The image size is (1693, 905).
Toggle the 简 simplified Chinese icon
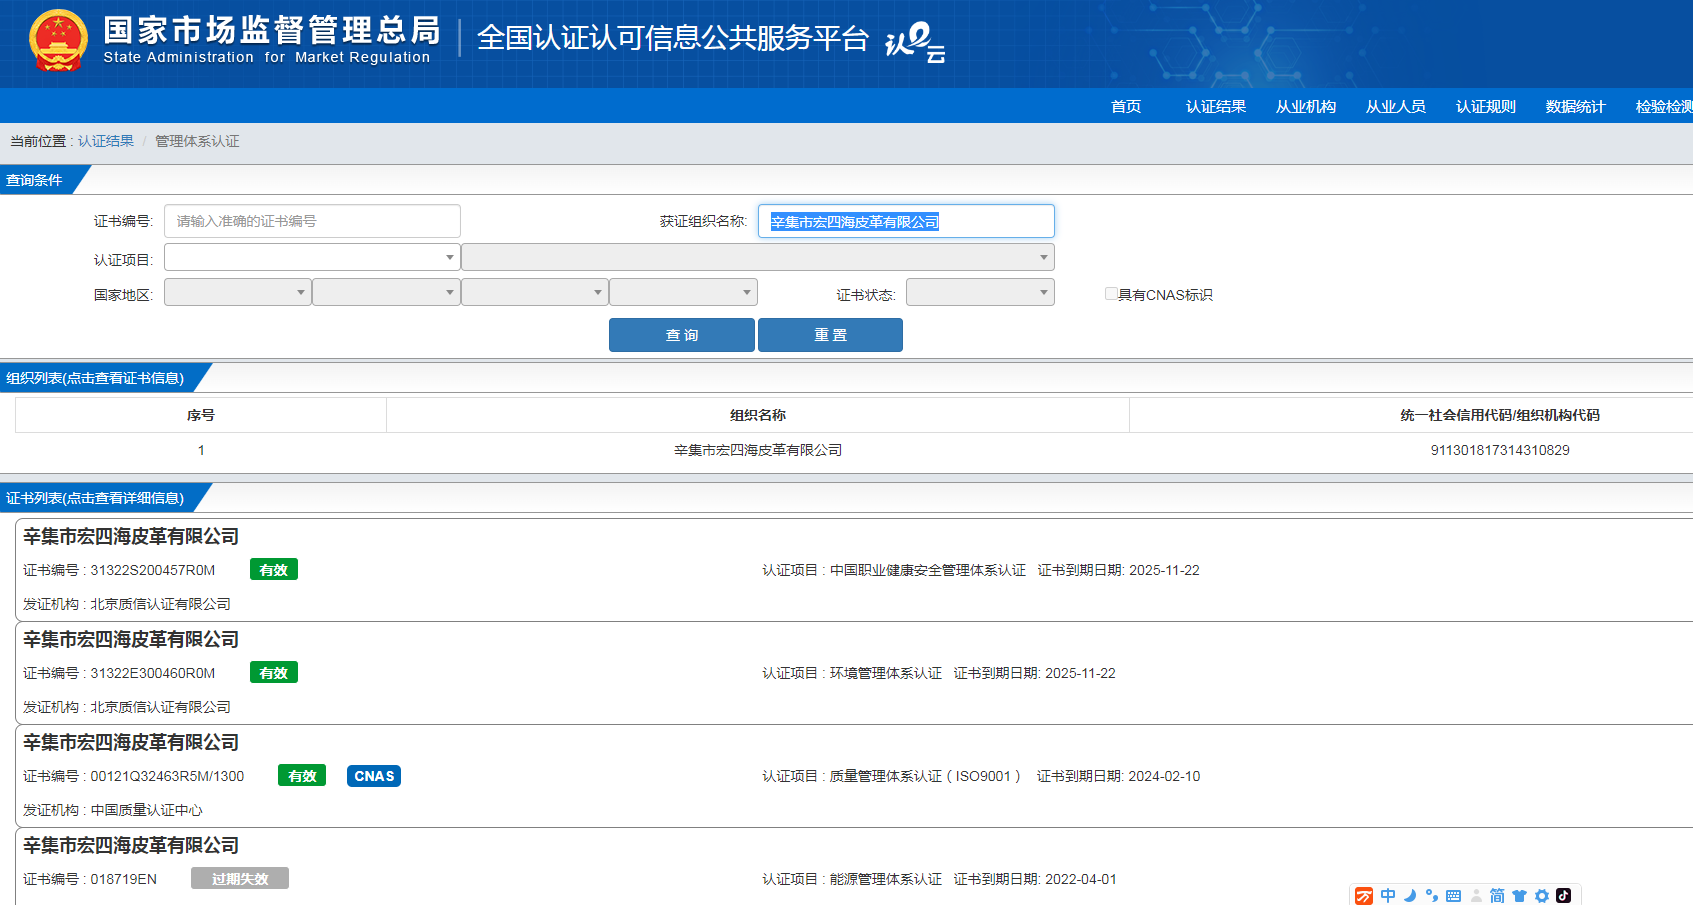click(x=1497, y=896)
